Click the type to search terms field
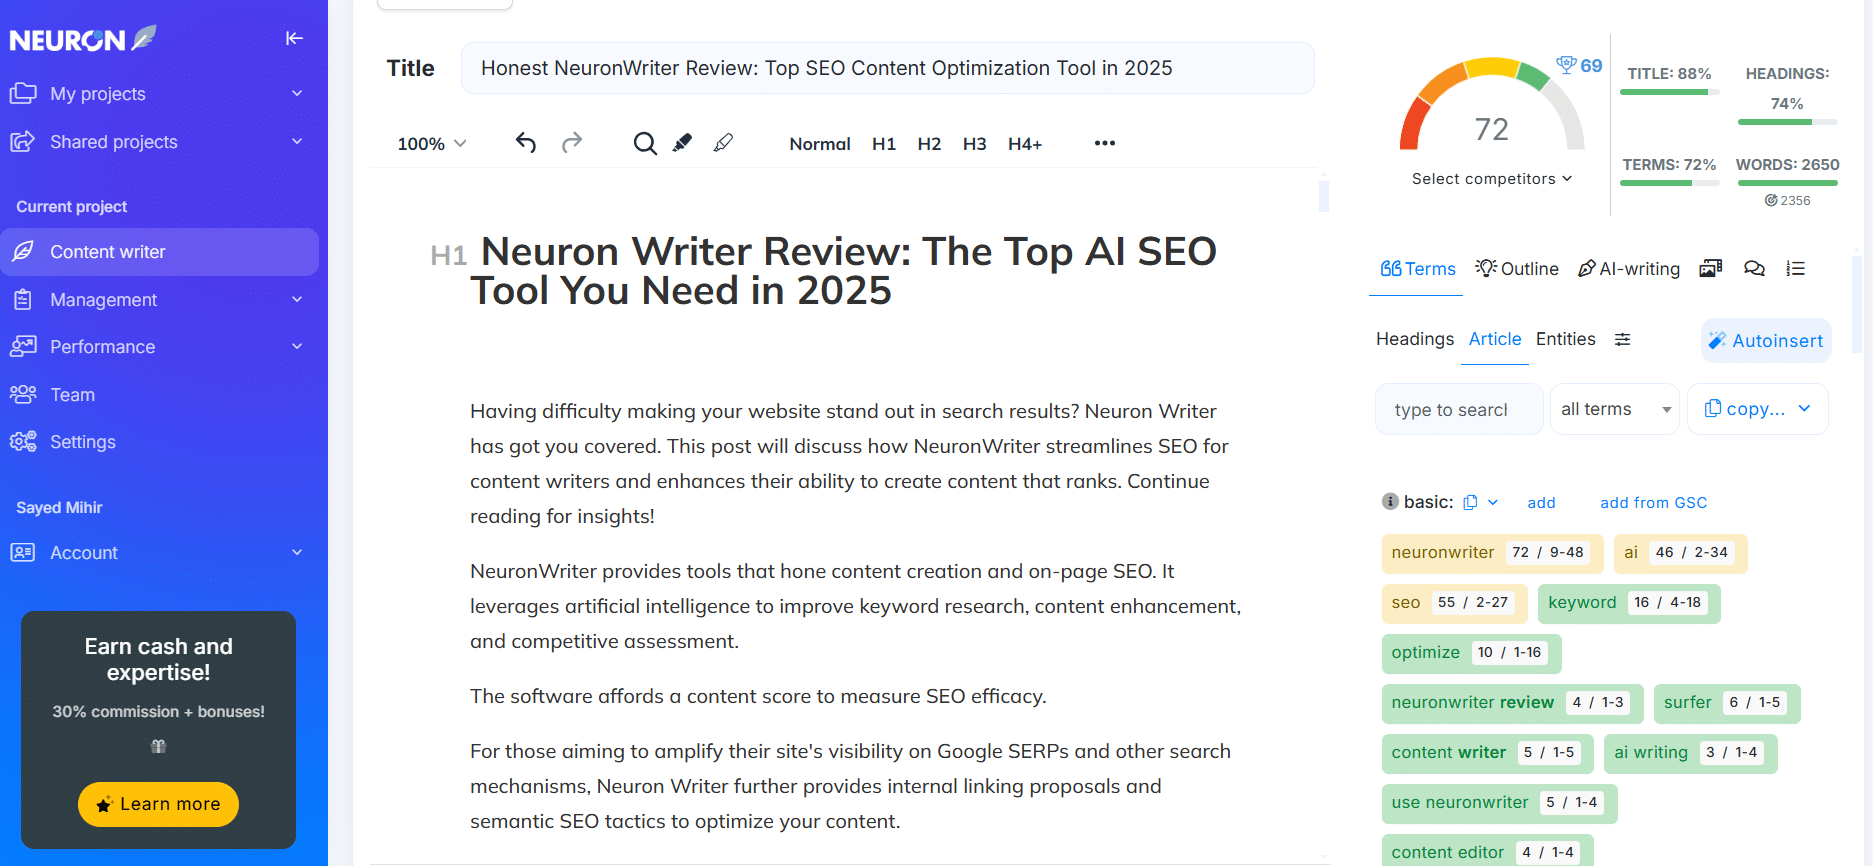Screen dimensions: 1873x866 [1459, 409]
